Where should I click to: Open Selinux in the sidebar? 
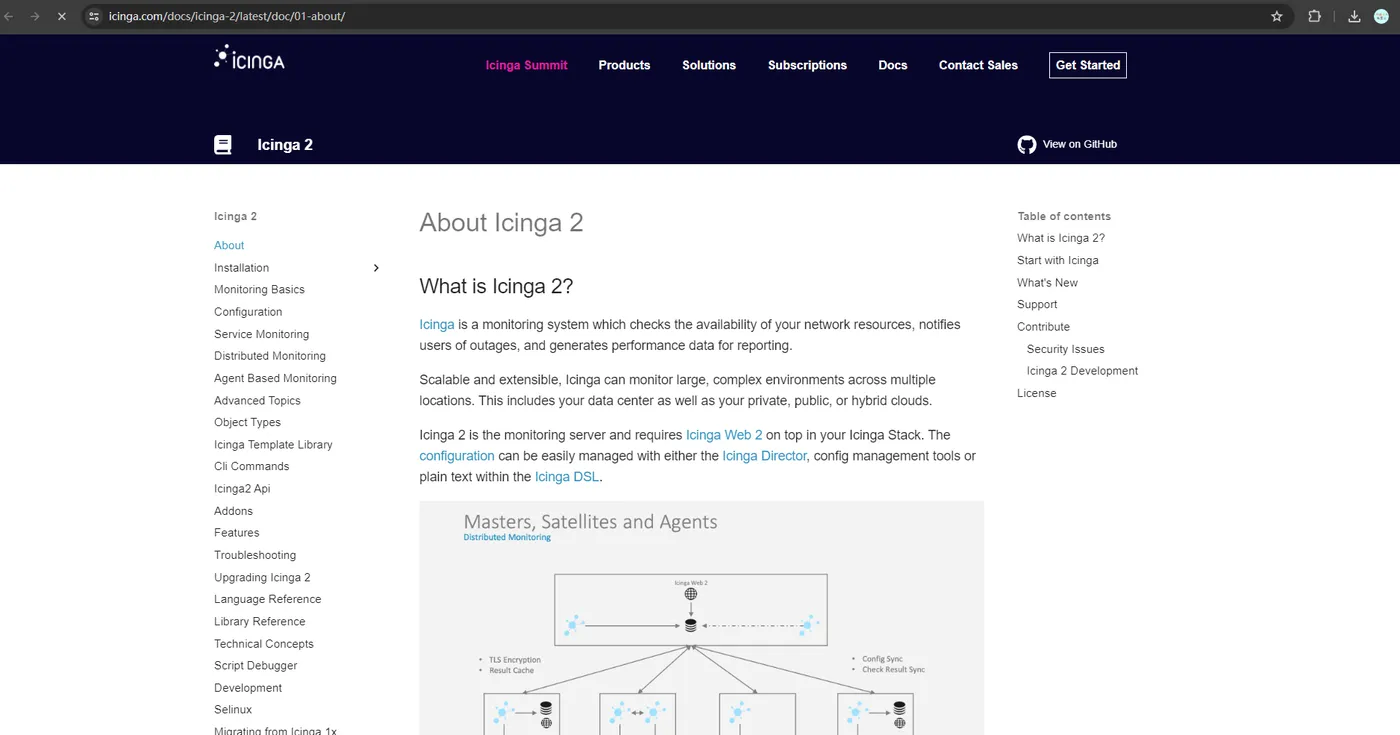click(233, 710)
